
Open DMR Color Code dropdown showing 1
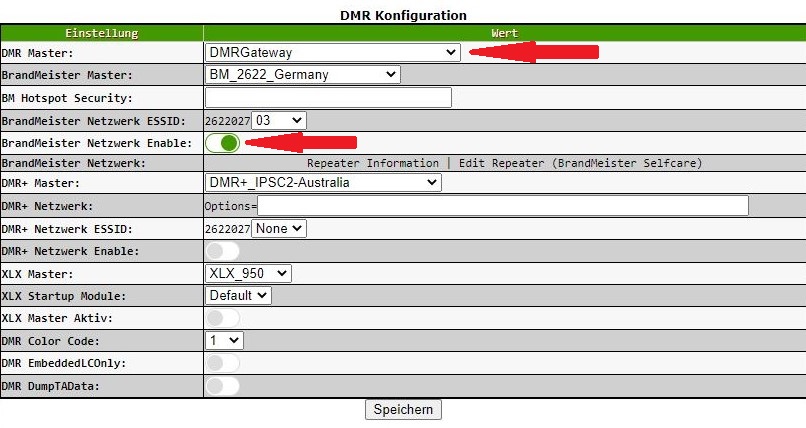pos(224,340)
